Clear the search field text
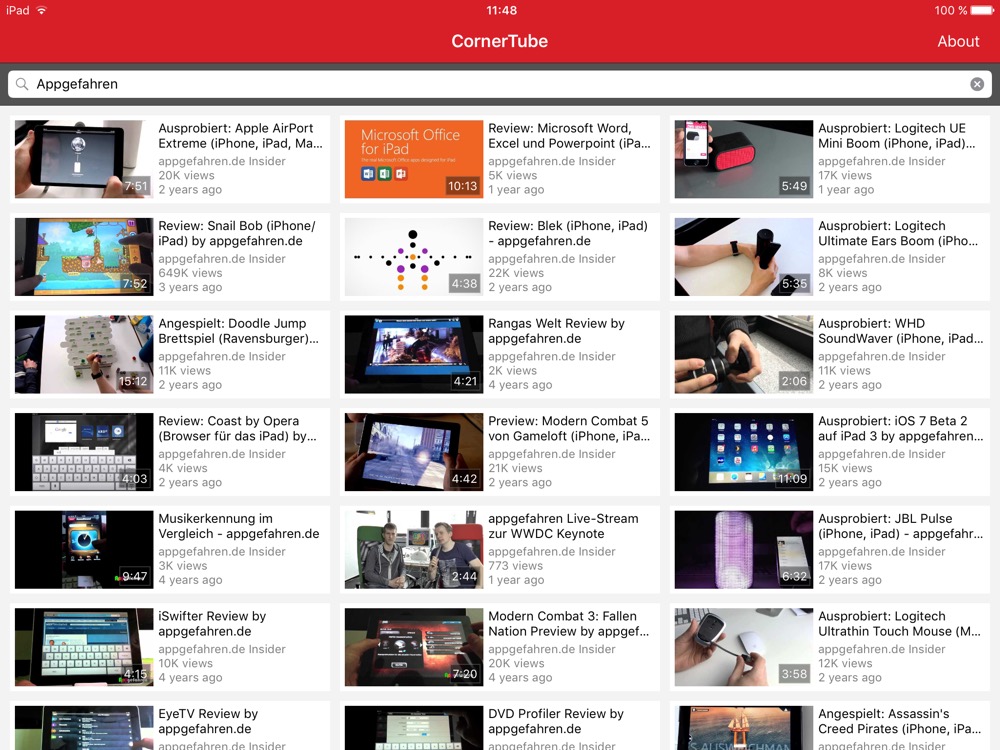This screenshot has height=750, width=1000. pos(977,85)
